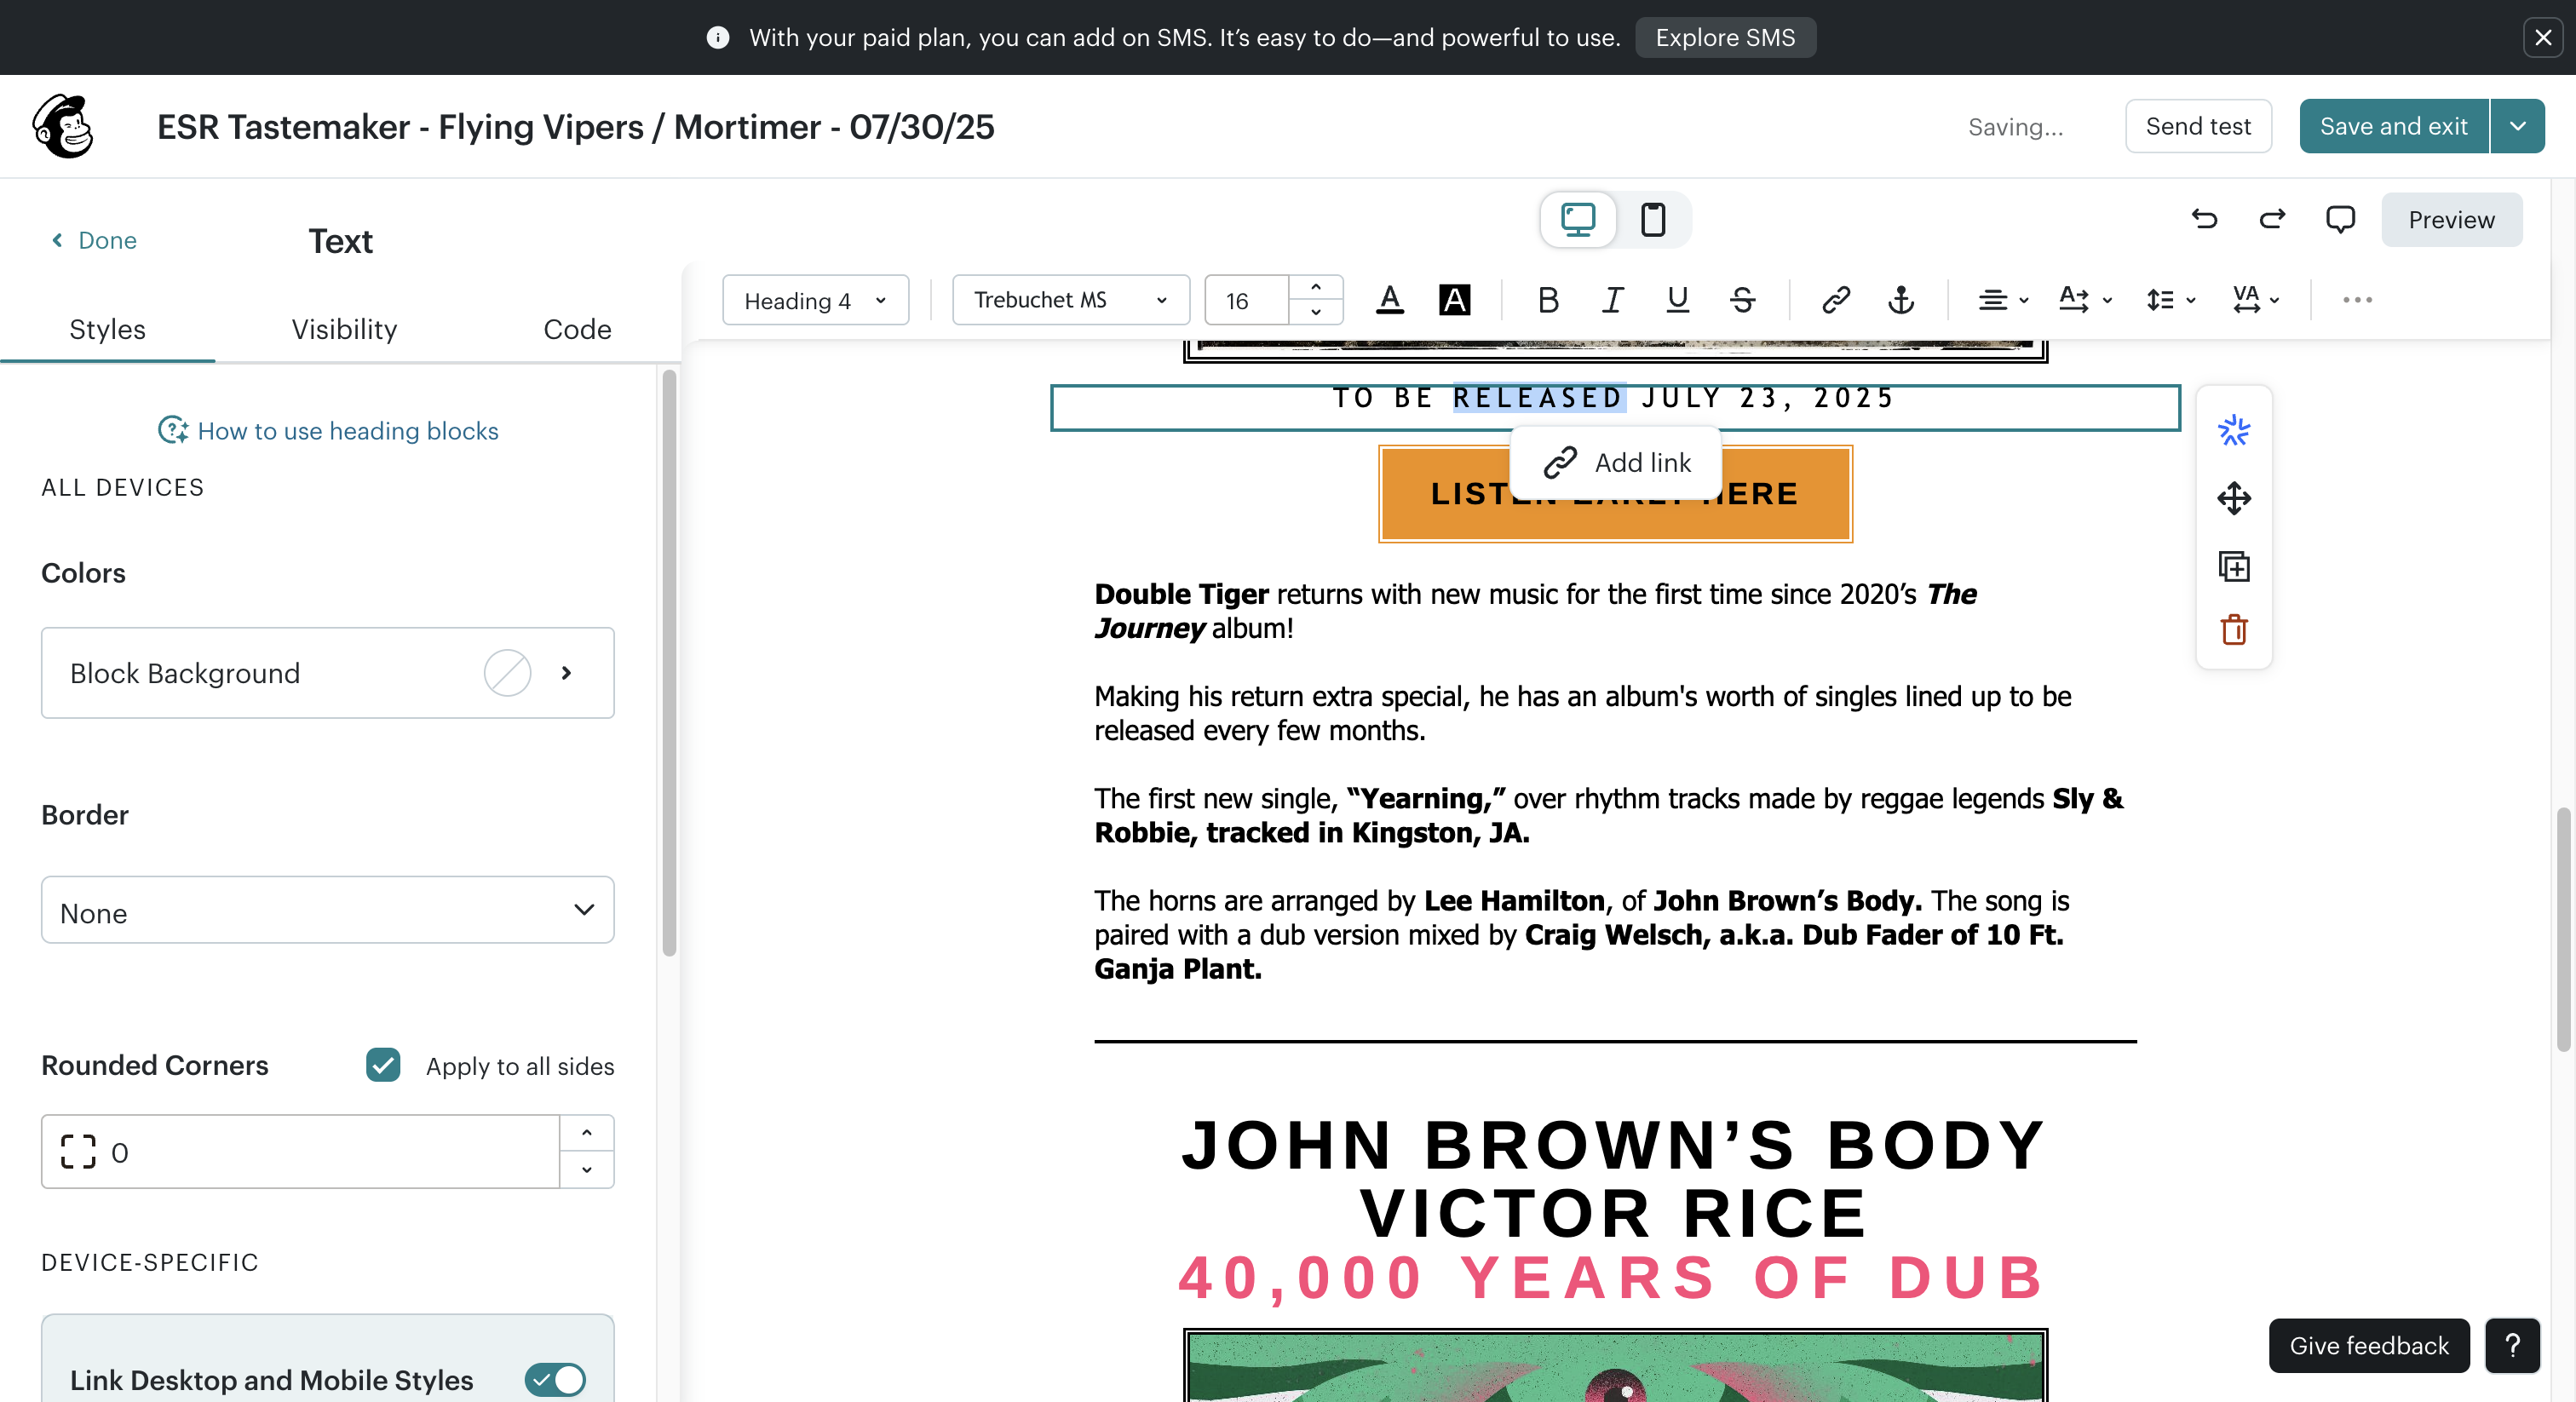Open the text highlight color picker
Image resolution: width=2576 pixels, height=1402 pixels.
pyautogui.click(x=1454, y=300)
